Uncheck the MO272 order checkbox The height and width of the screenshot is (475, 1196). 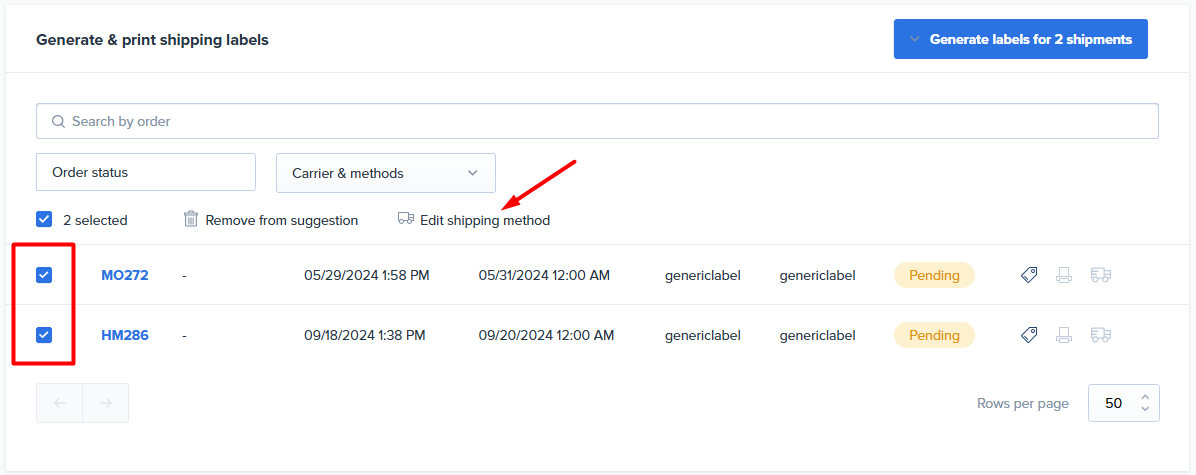pyautogui.click(x=44, y=275)
